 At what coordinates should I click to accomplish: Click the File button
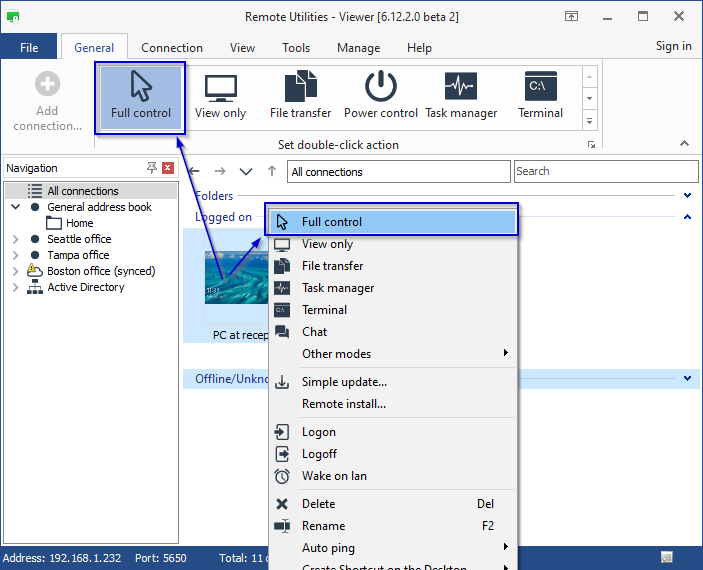point(29,48)
